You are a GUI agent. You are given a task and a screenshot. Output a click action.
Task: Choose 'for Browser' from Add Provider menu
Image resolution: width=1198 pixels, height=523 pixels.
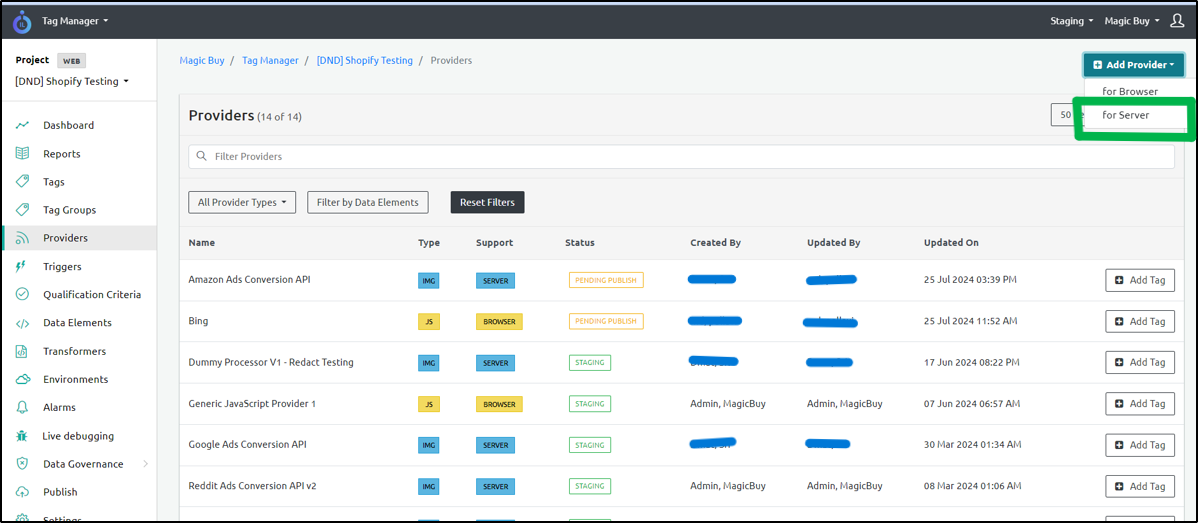pos(1130,91)
